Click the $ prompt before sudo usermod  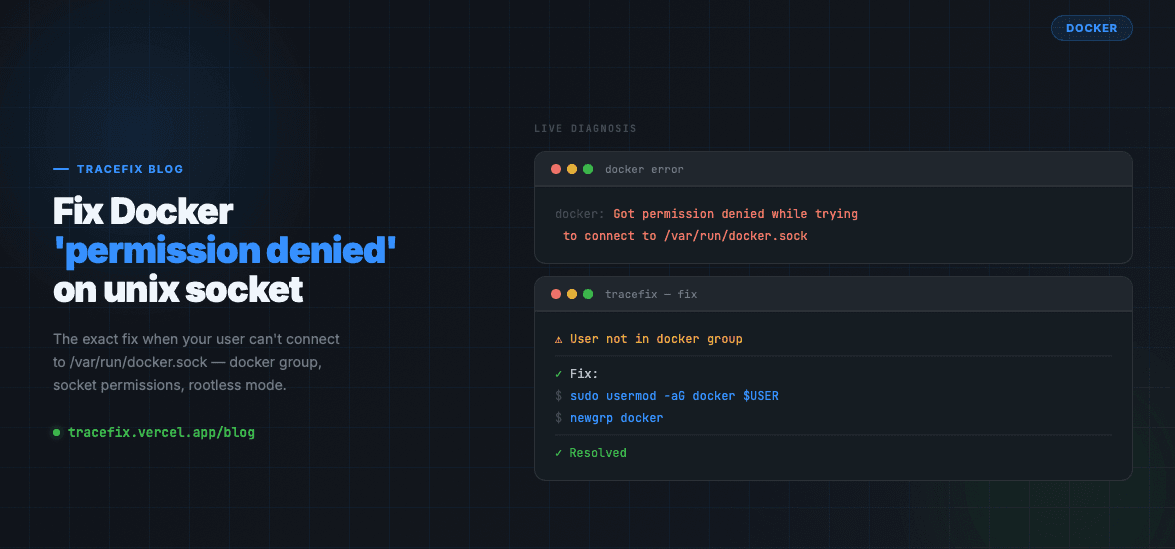[558, 395]
